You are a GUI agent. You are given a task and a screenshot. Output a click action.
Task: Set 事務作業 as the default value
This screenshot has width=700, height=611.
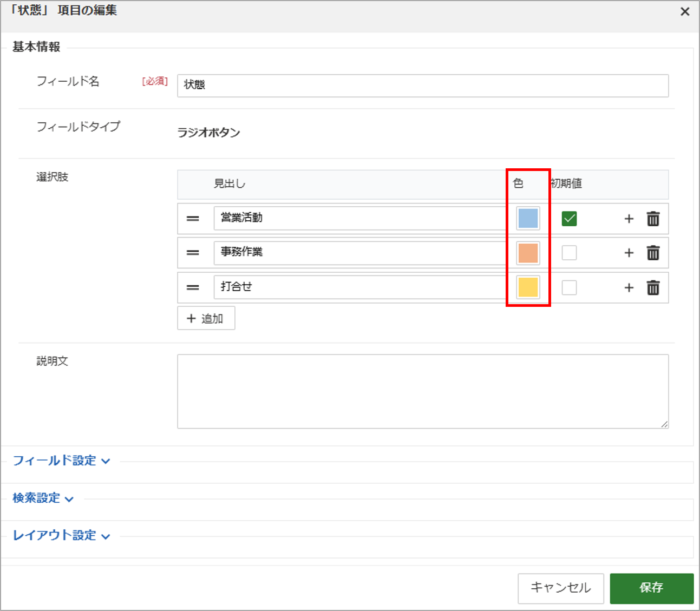tap(569, 253)
